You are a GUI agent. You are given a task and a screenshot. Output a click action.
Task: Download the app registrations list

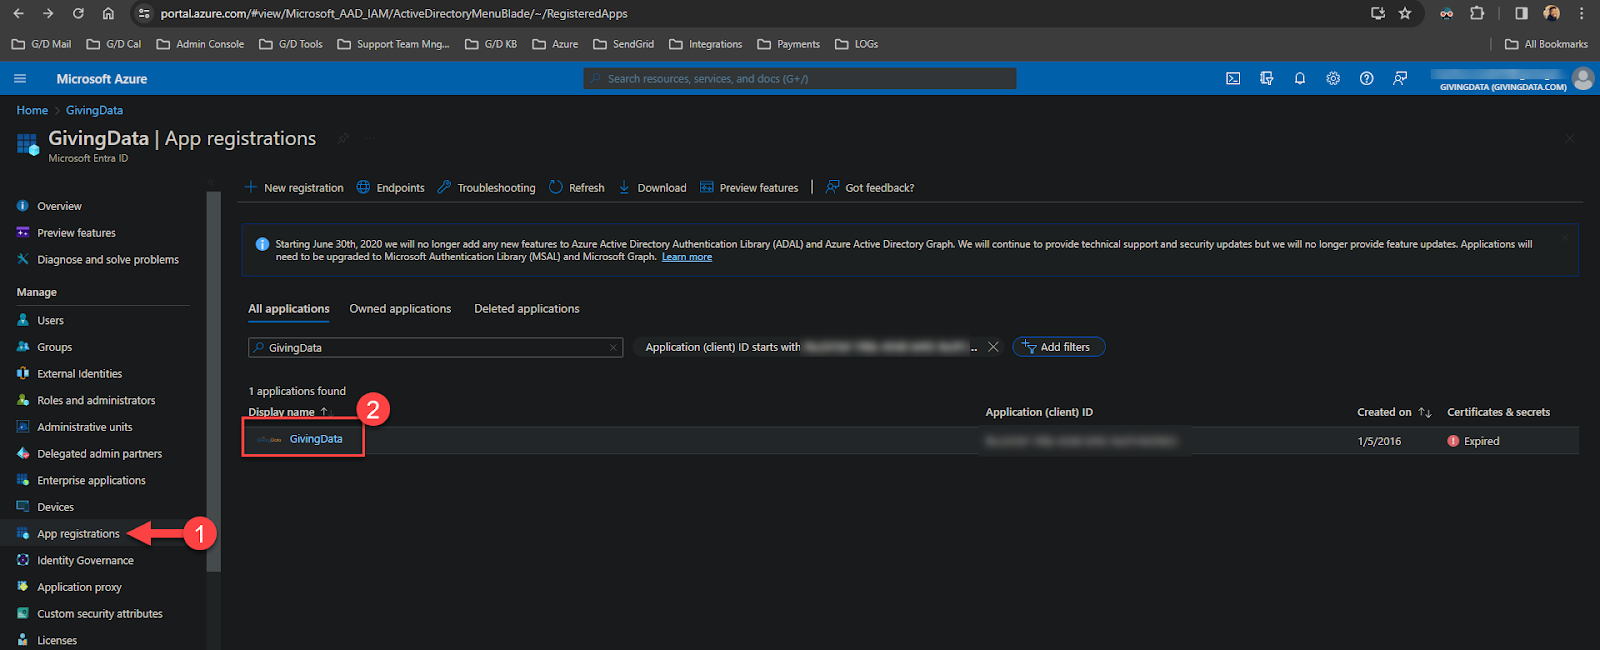click(x=652, y=188)
